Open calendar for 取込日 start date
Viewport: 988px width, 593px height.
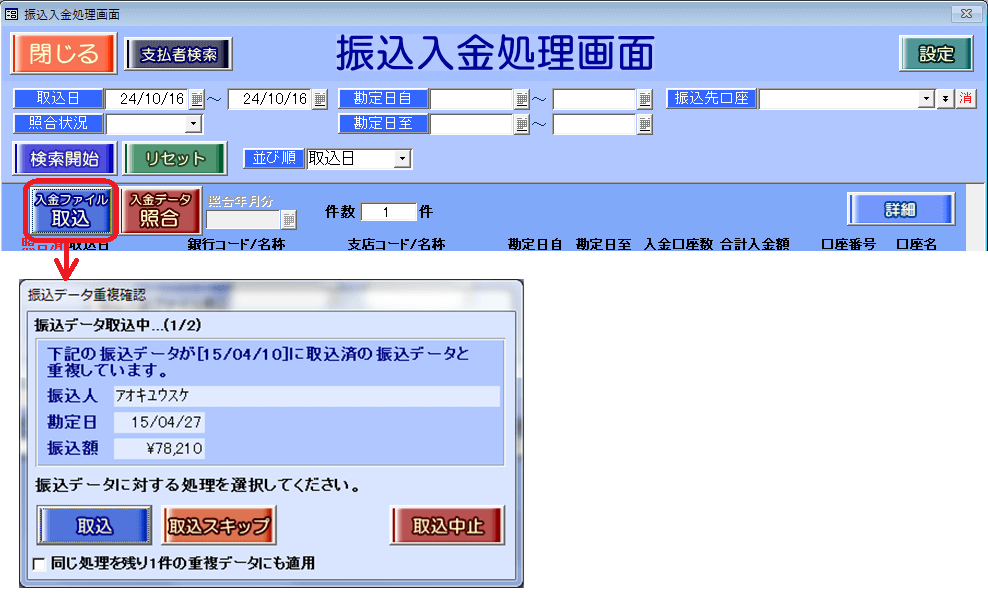click(x=197, y=99)
